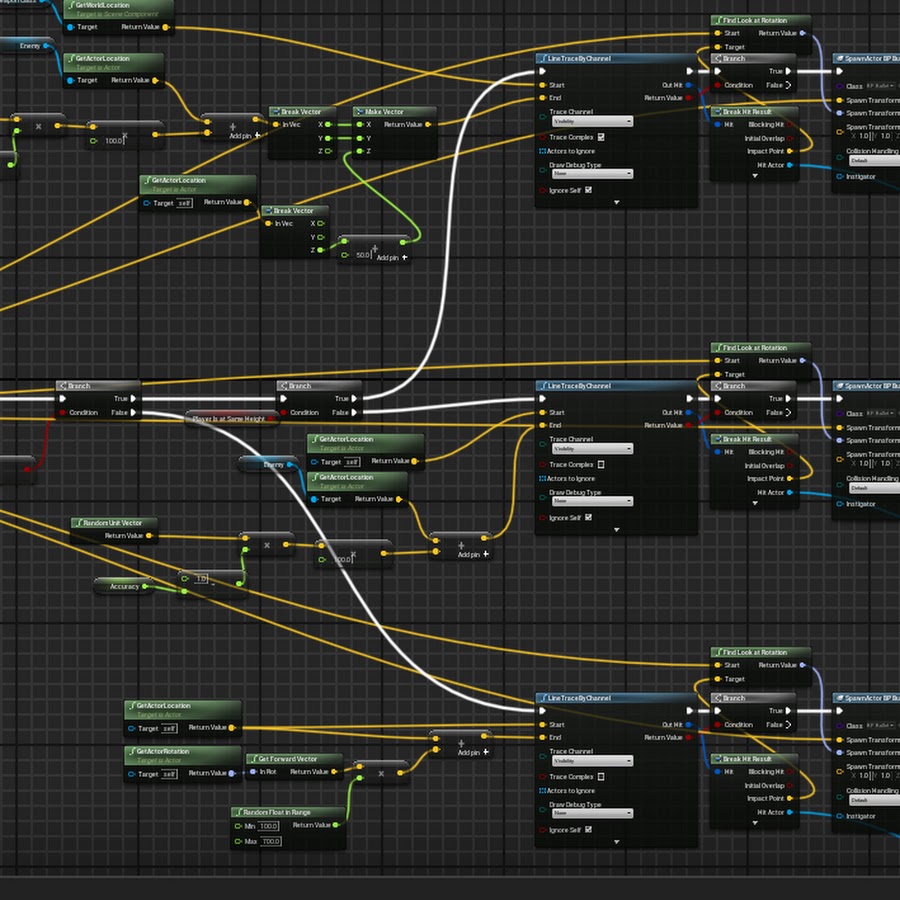Click the Get Forward Vector node icon

point(254,759)
